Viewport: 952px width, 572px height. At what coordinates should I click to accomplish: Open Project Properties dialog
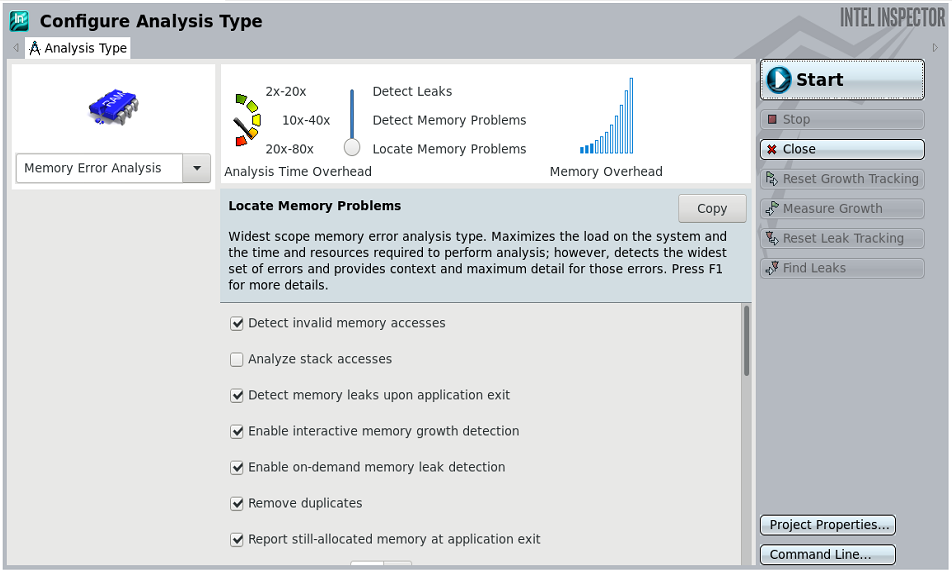[827, 526]
